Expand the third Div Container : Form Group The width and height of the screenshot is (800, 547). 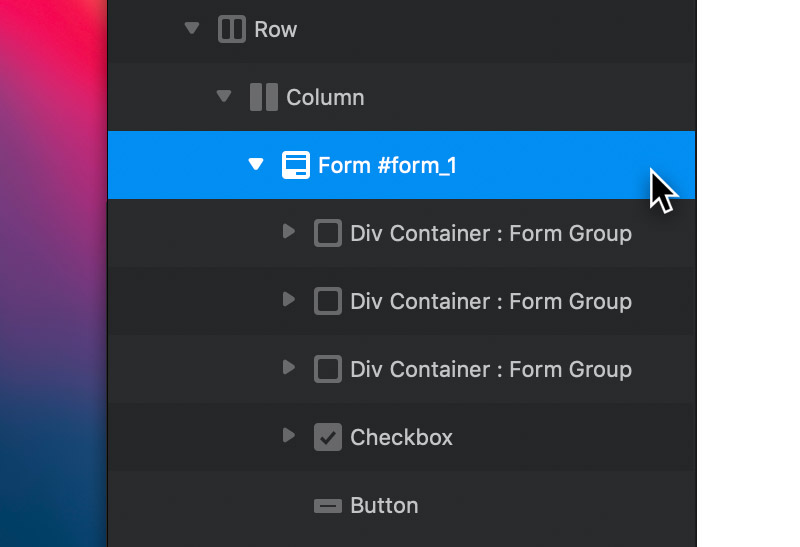point(289,367)
